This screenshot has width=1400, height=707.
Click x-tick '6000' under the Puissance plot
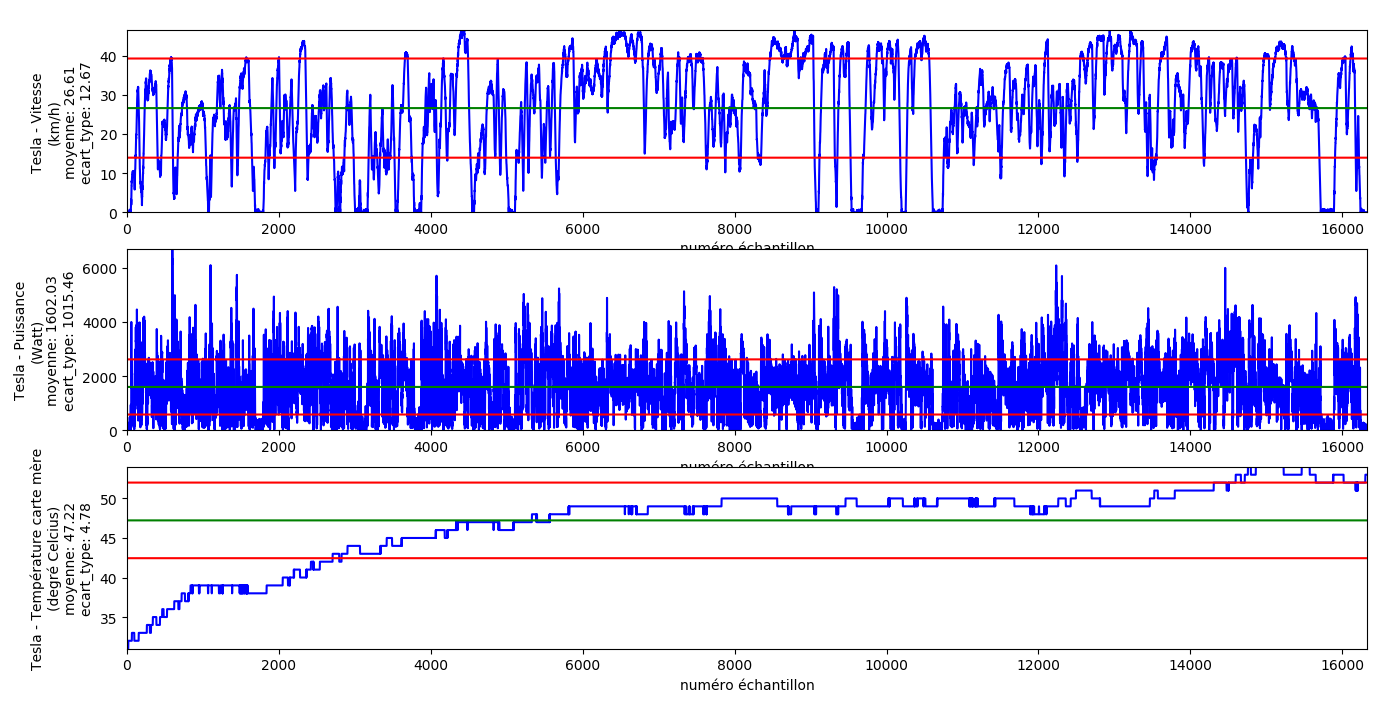pos(583,446)
